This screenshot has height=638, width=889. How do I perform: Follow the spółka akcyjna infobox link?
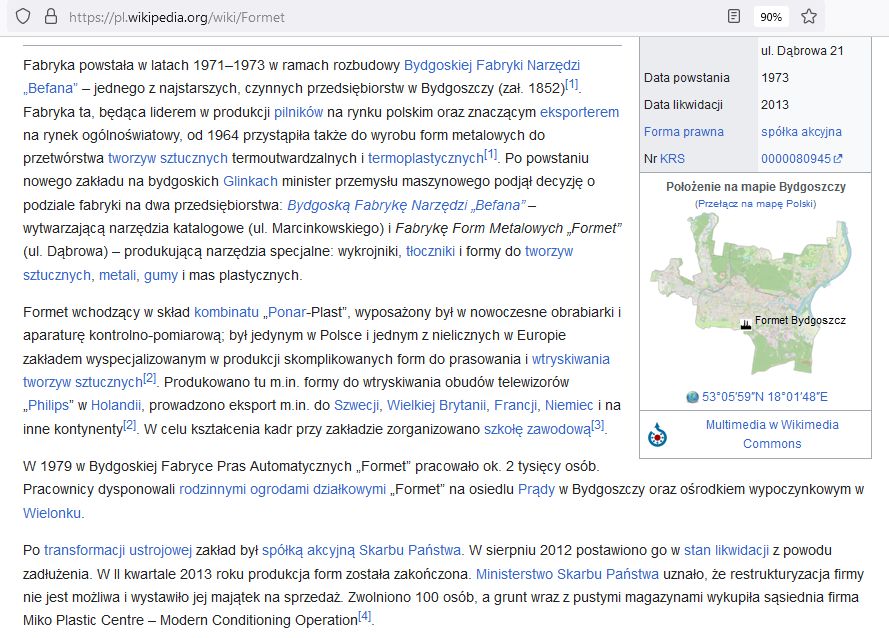tap(801, 132)
